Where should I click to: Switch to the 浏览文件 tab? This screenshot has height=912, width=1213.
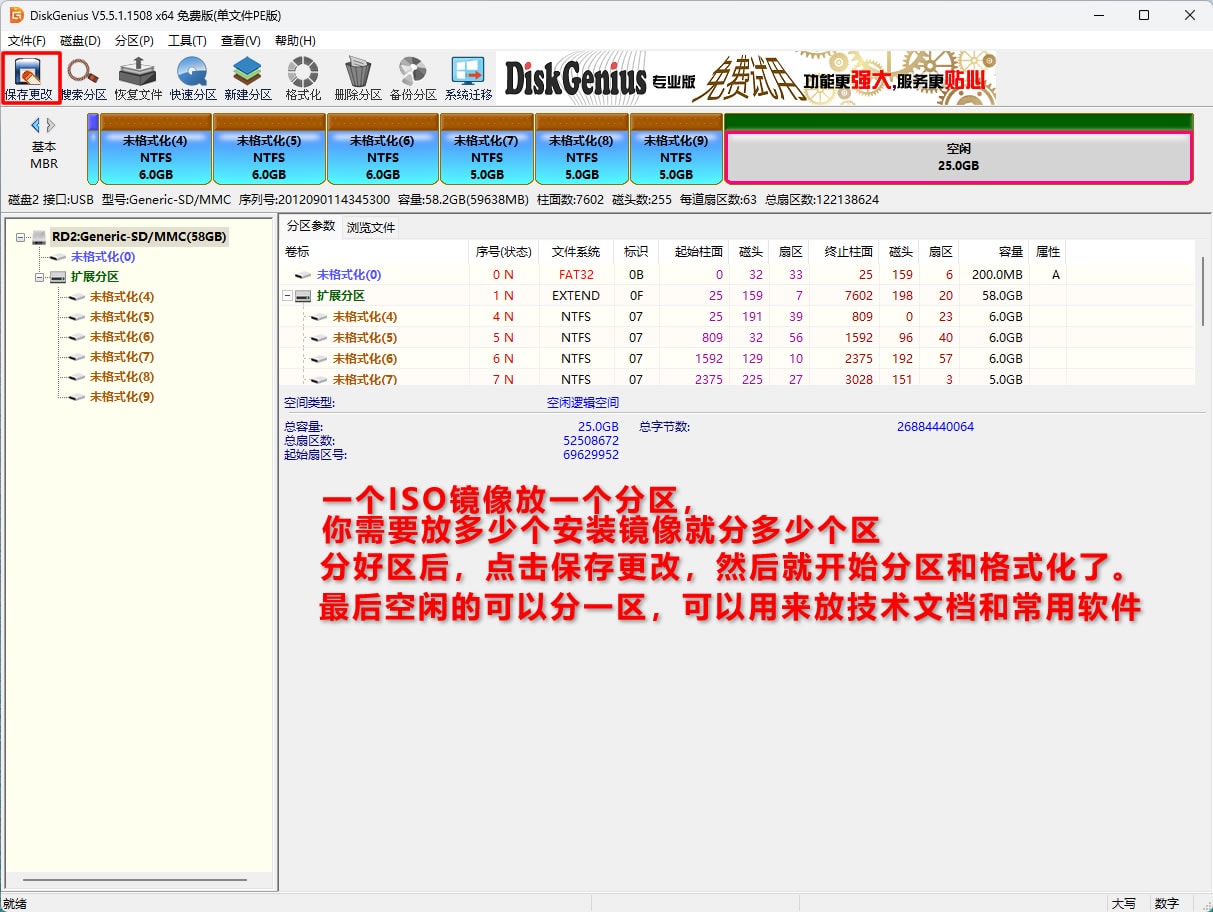(371, 227)
